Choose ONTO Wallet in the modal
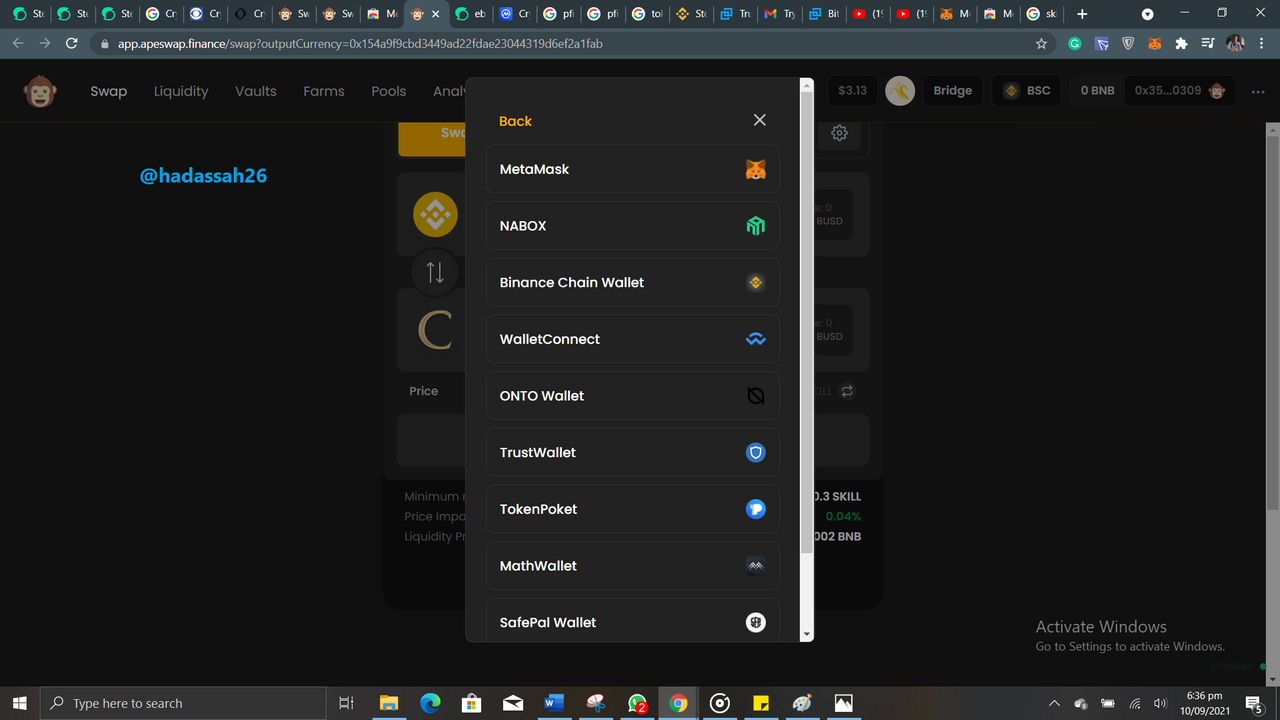The image size is (1280, 720). click(x=632, y=396)
